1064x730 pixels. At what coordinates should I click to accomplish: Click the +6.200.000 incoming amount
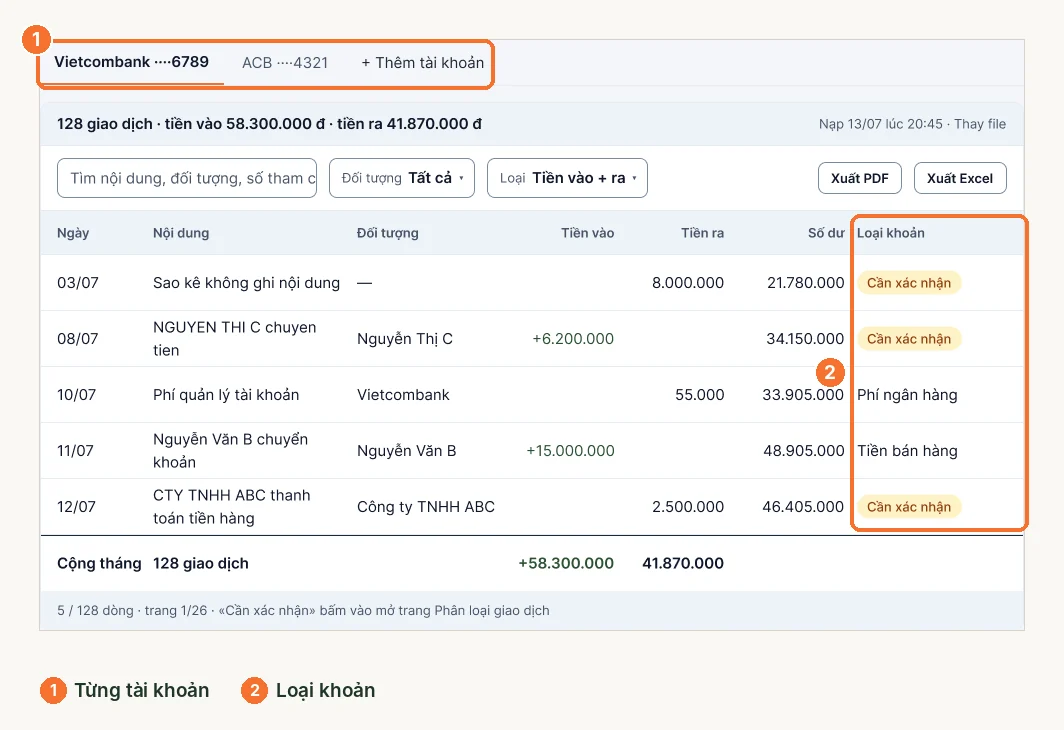tap(573, 339)
